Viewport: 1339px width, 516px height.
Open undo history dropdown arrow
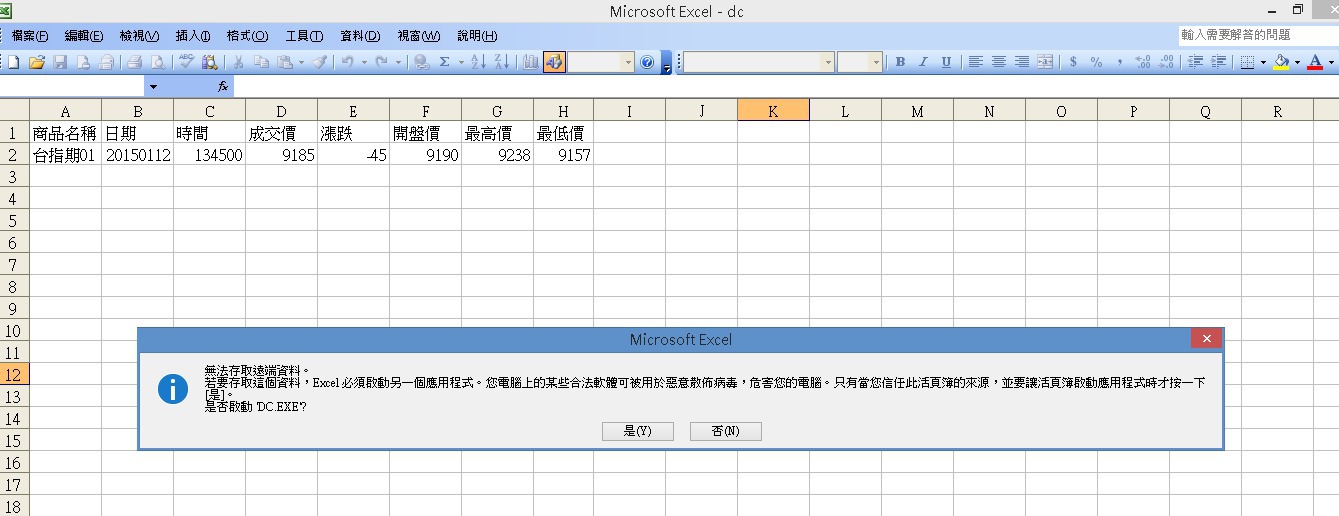point(364,62)
